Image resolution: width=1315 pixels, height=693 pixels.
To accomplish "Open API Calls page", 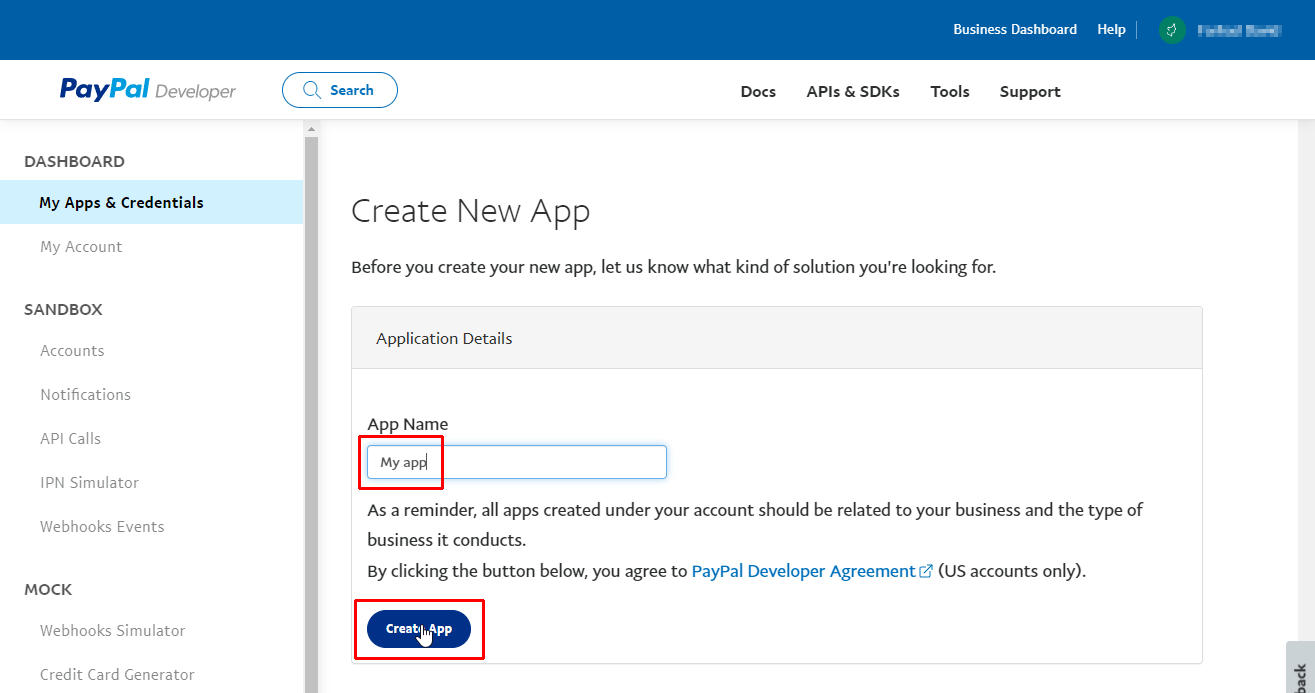I will pyautogui.click(x=70, y=439).
